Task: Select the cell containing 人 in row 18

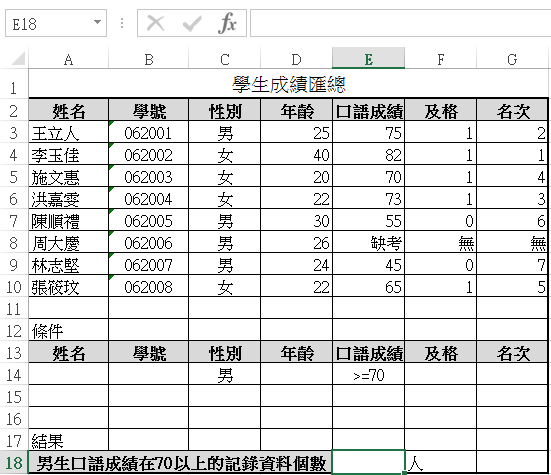Action: tap(441, 462)
